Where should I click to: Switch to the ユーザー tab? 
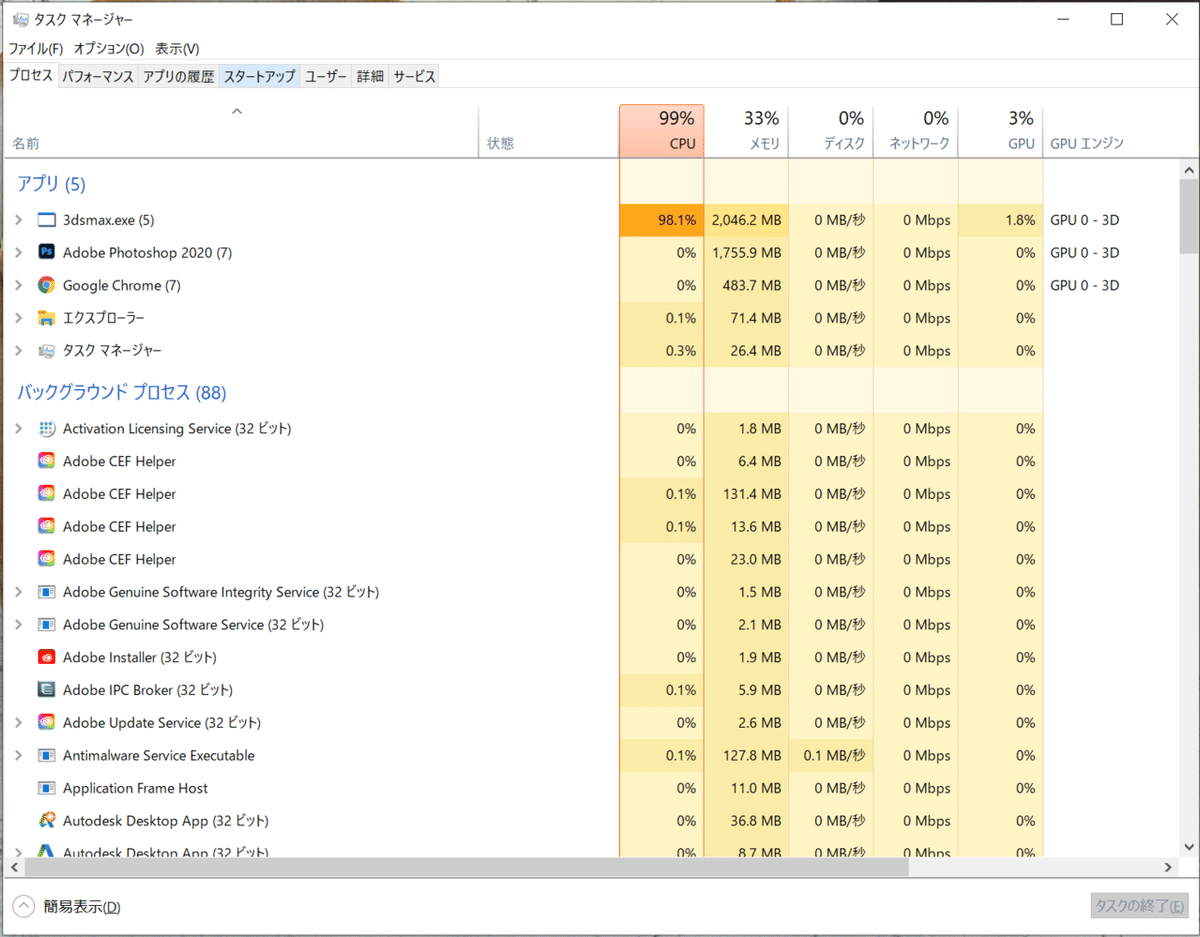pyautogui.click(x=326, y=76)
